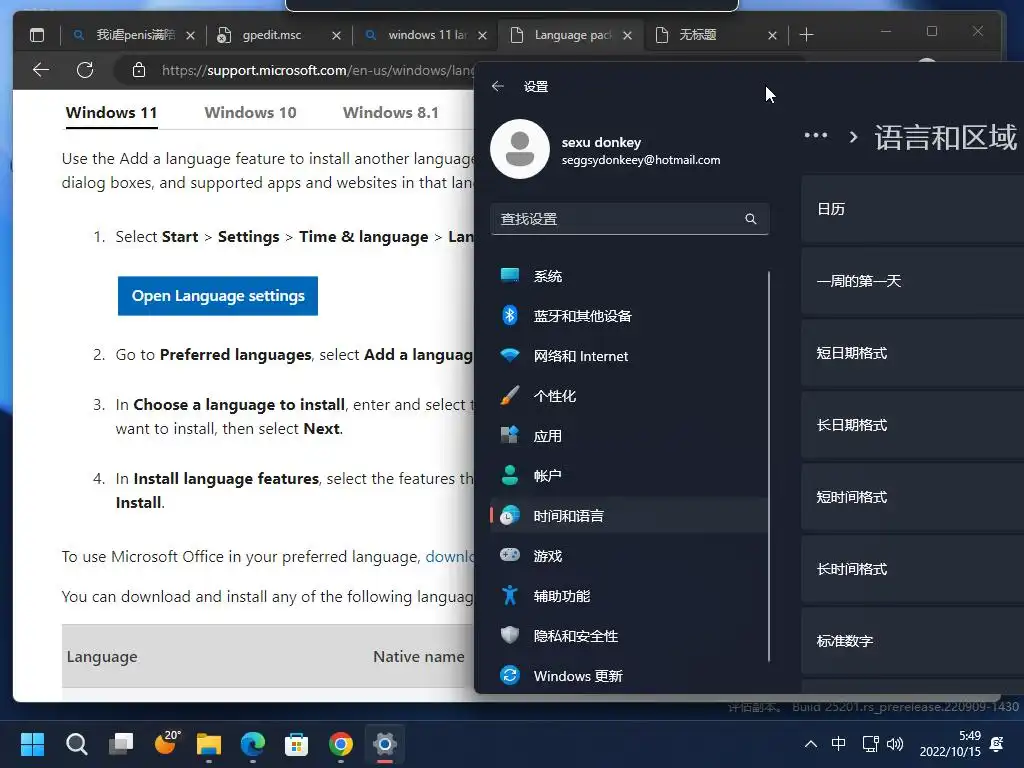Switch to the gpedit.msc browser tab

272,35
